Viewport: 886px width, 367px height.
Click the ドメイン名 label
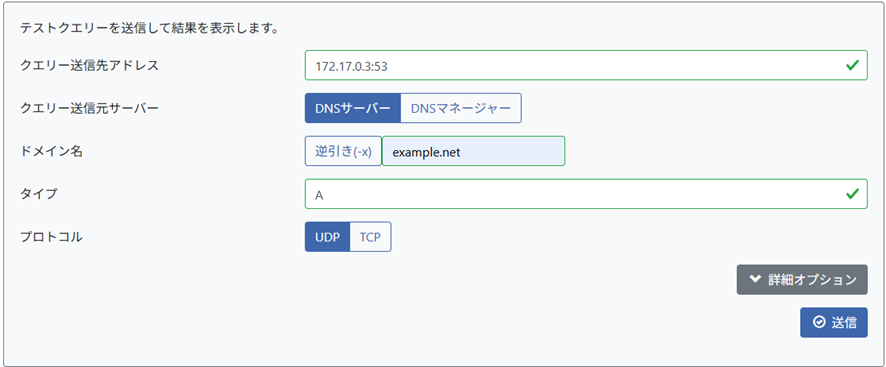click(x=51, y=151)
